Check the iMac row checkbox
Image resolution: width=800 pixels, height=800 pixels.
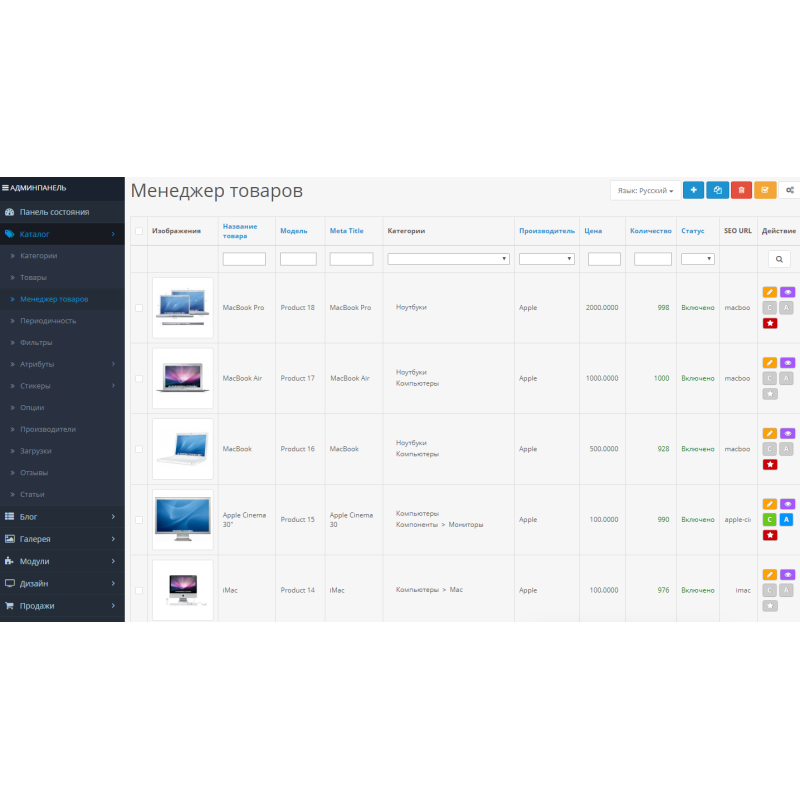pyautogui.click(x=139, y=590)
